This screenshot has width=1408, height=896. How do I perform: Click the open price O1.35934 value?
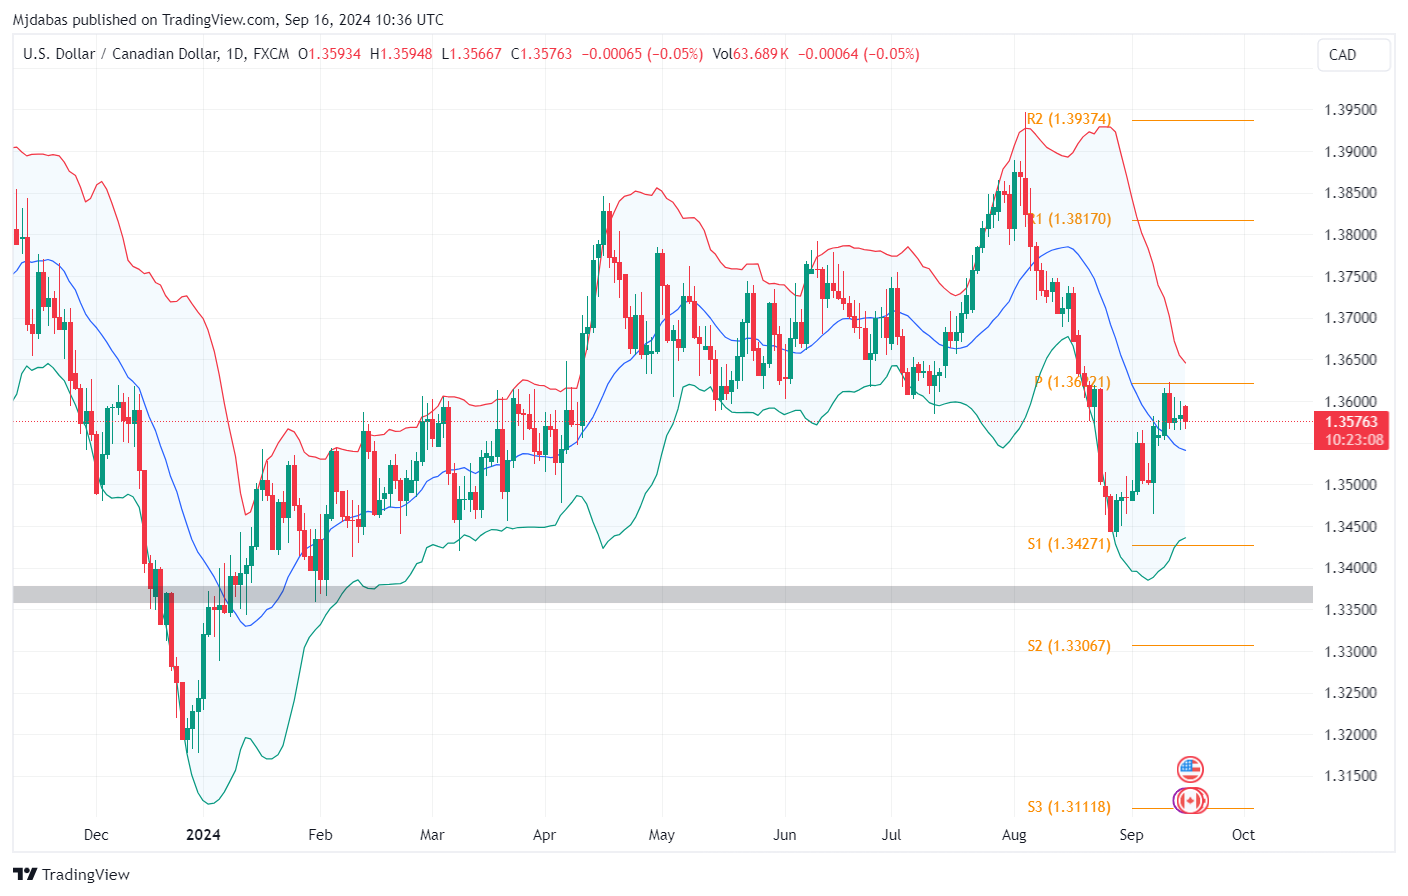click(329, 54)
